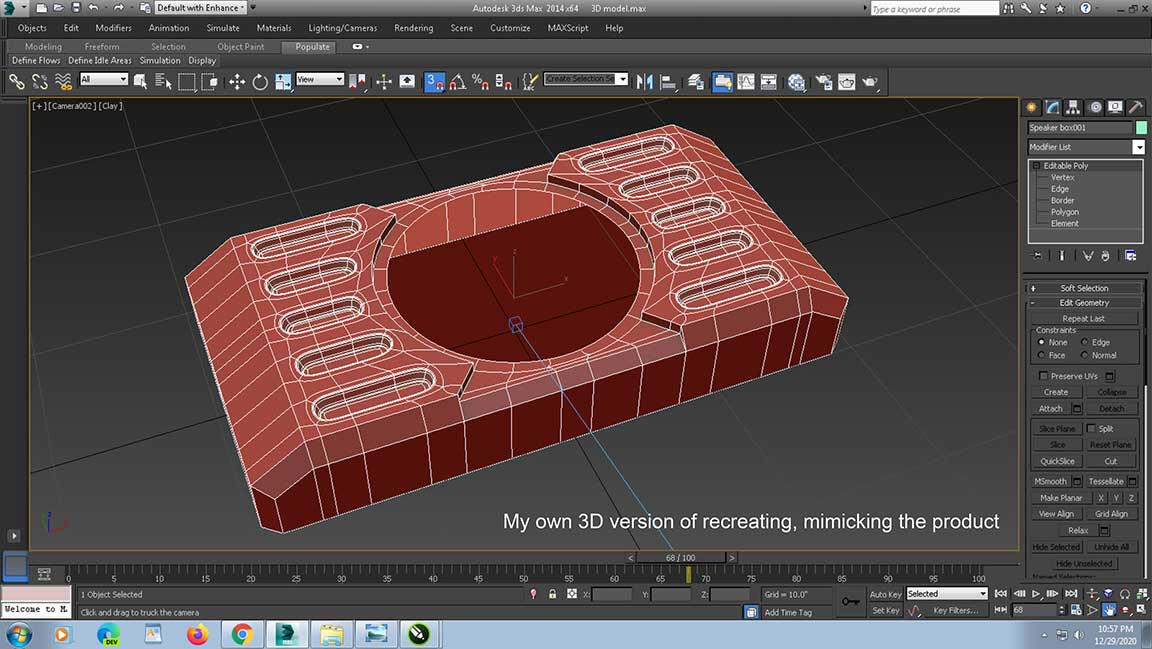Click the object color swatch beside name
The image size is (1152, 649).
click(1141, 127)
